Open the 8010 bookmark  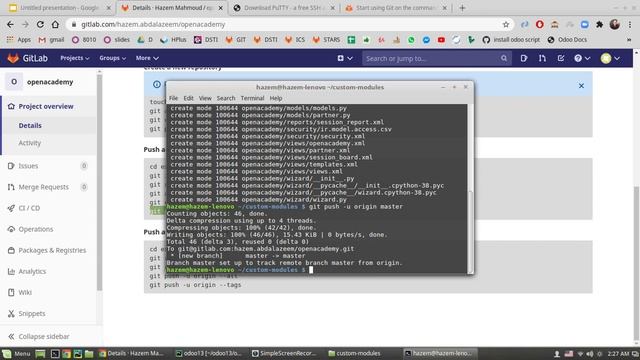84,40
